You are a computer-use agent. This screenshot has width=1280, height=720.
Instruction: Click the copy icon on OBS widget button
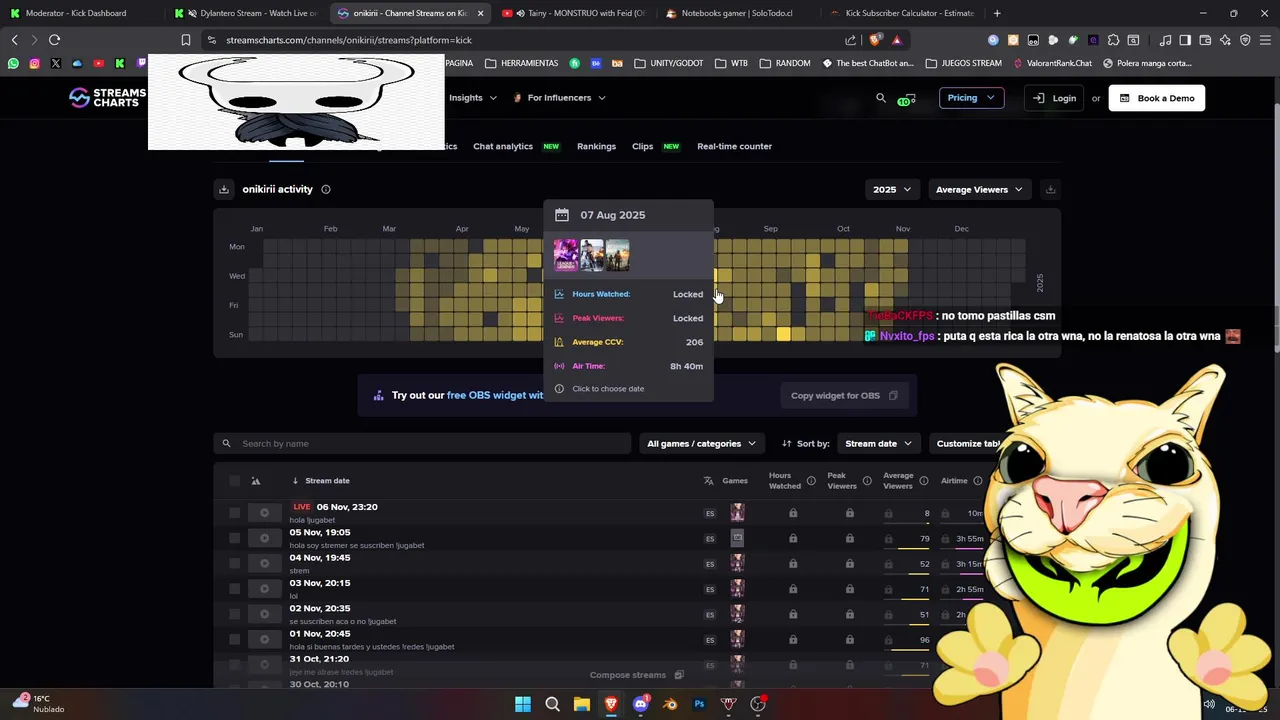[893, 395]
